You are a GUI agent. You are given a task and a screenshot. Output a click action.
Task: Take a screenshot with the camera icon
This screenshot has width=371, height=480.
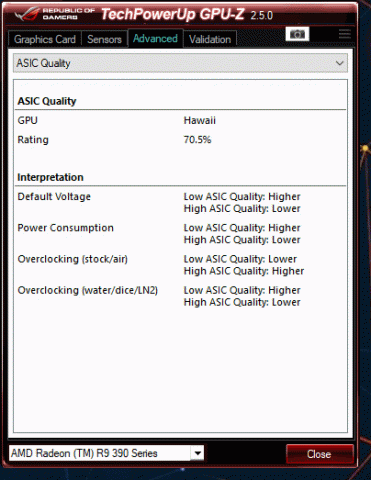coord(297,34)
